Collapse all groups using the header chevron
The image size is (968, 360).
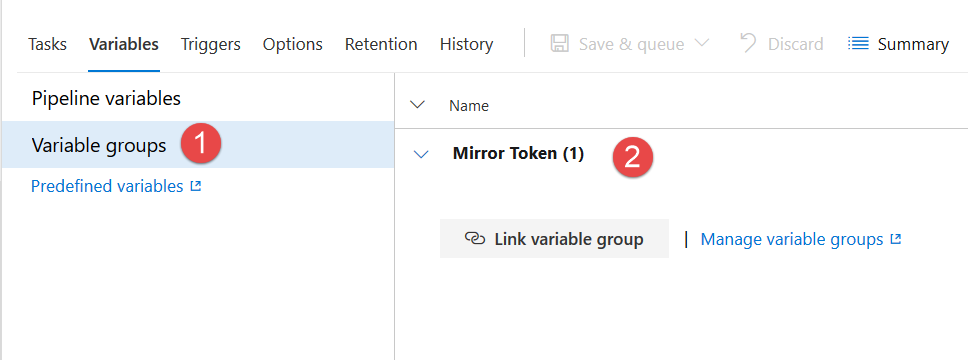[418, 105]
